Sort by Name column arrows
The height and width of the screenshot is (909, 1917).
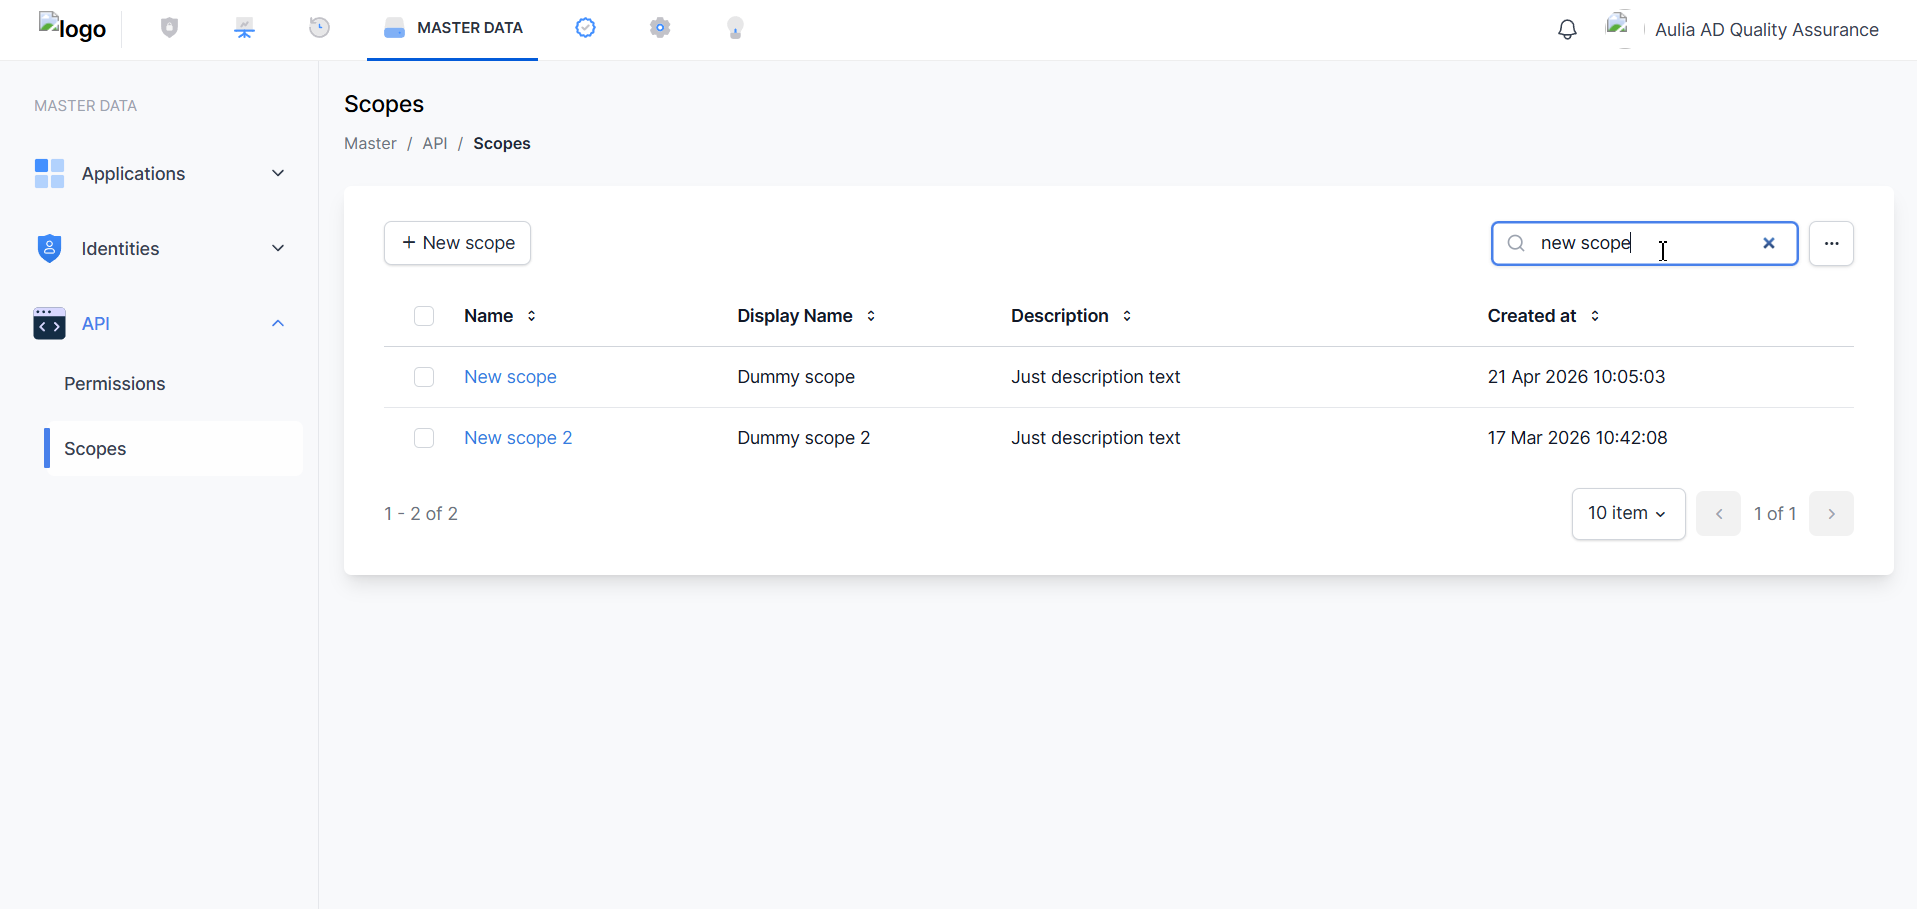coord(532,316)
